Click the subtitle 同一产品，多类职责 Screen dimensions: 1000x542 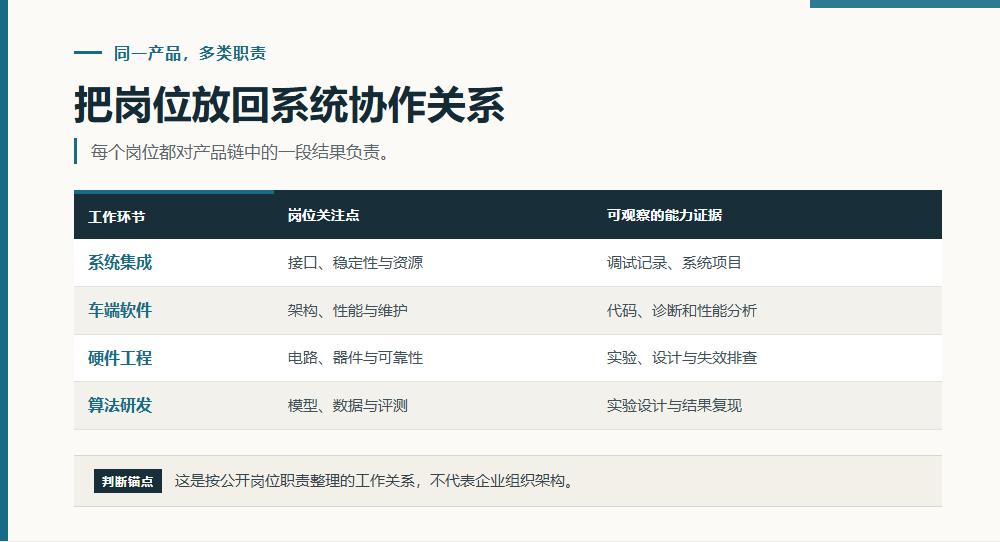coord(189,54)
